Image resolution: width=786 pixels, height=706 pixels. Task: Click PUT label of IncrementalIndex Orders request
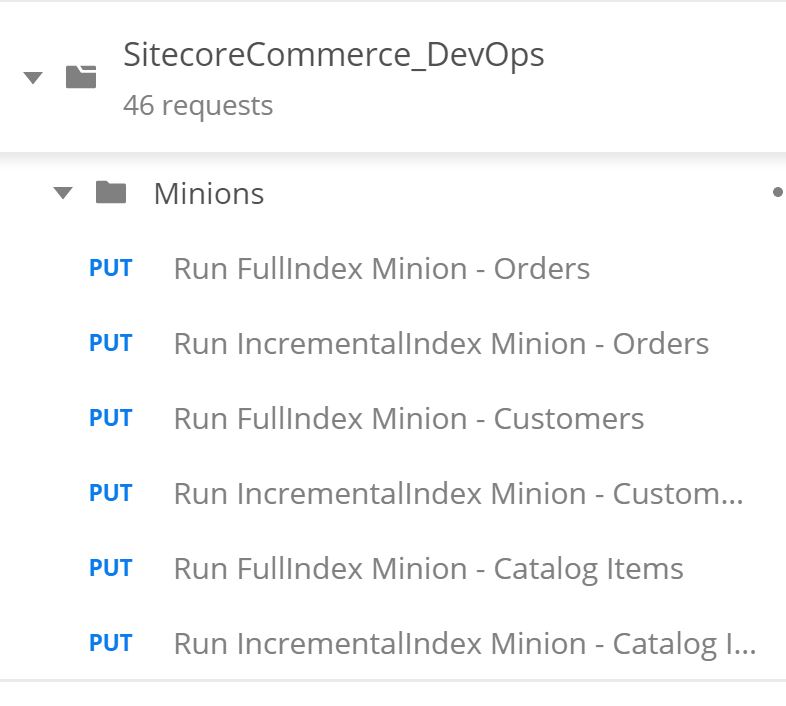(110, 343)
